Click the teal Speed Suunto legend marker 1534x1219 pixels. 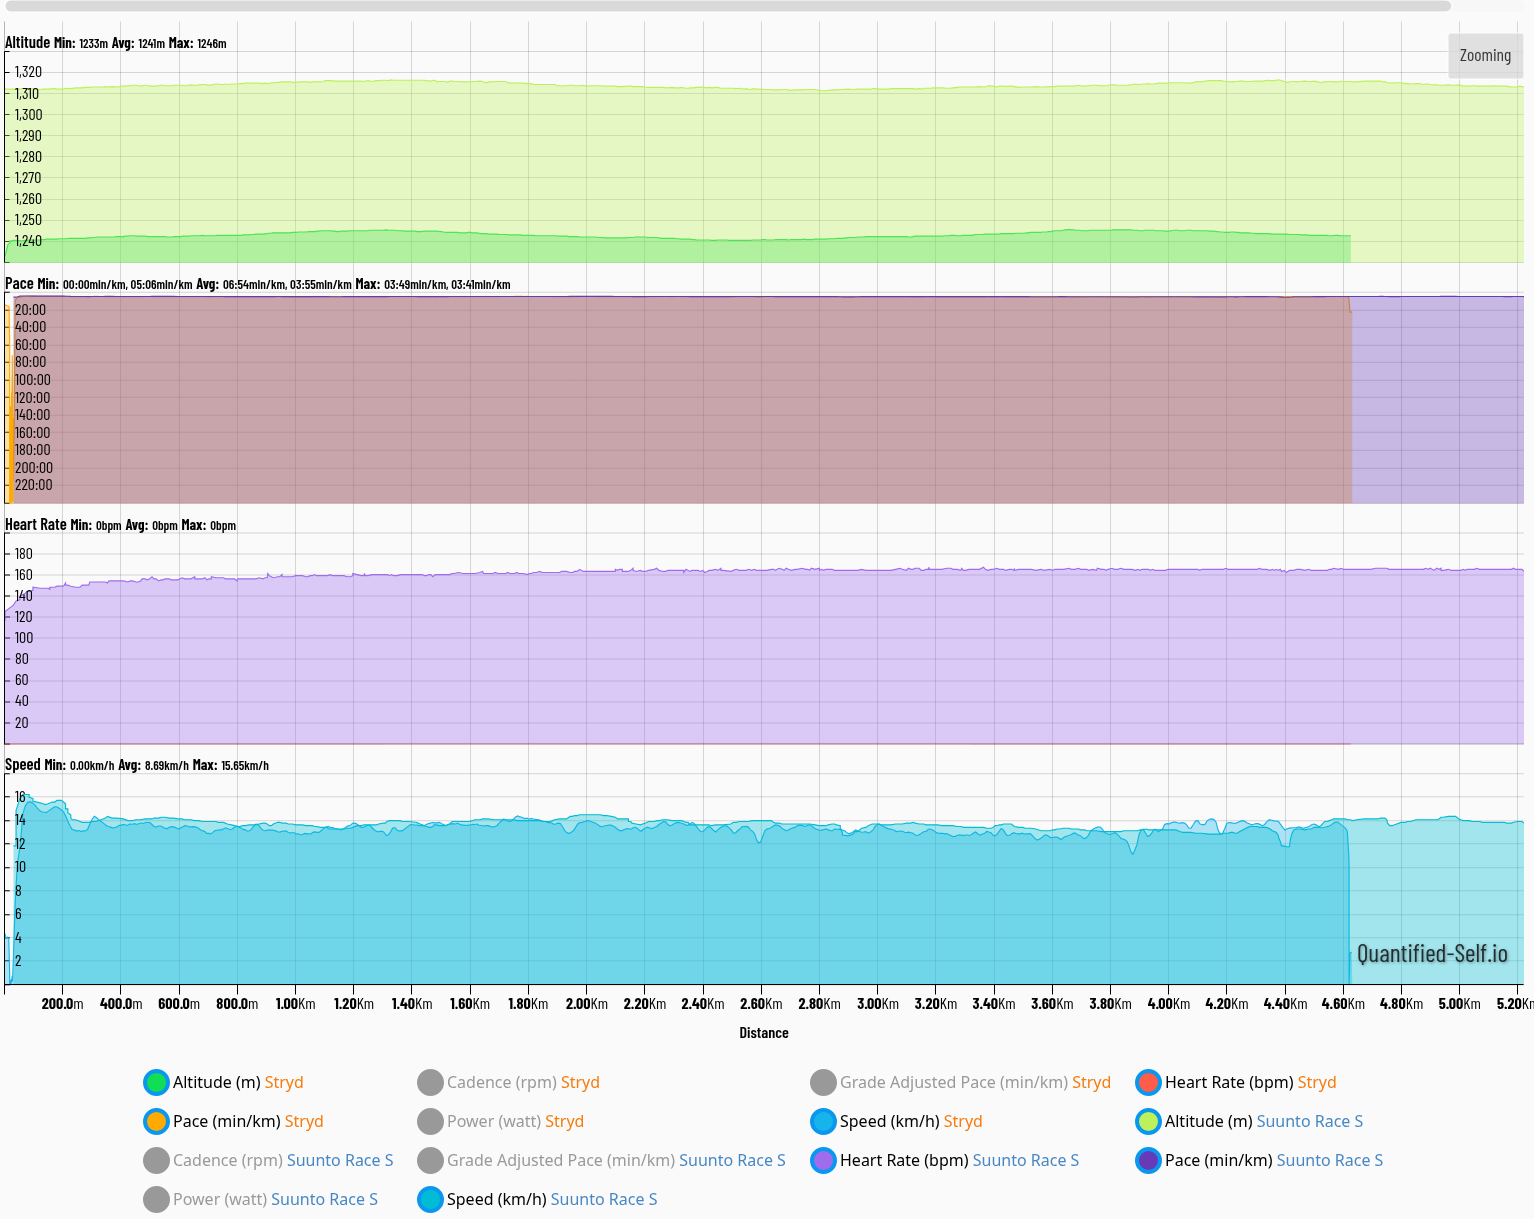[x=430, y=1199]
